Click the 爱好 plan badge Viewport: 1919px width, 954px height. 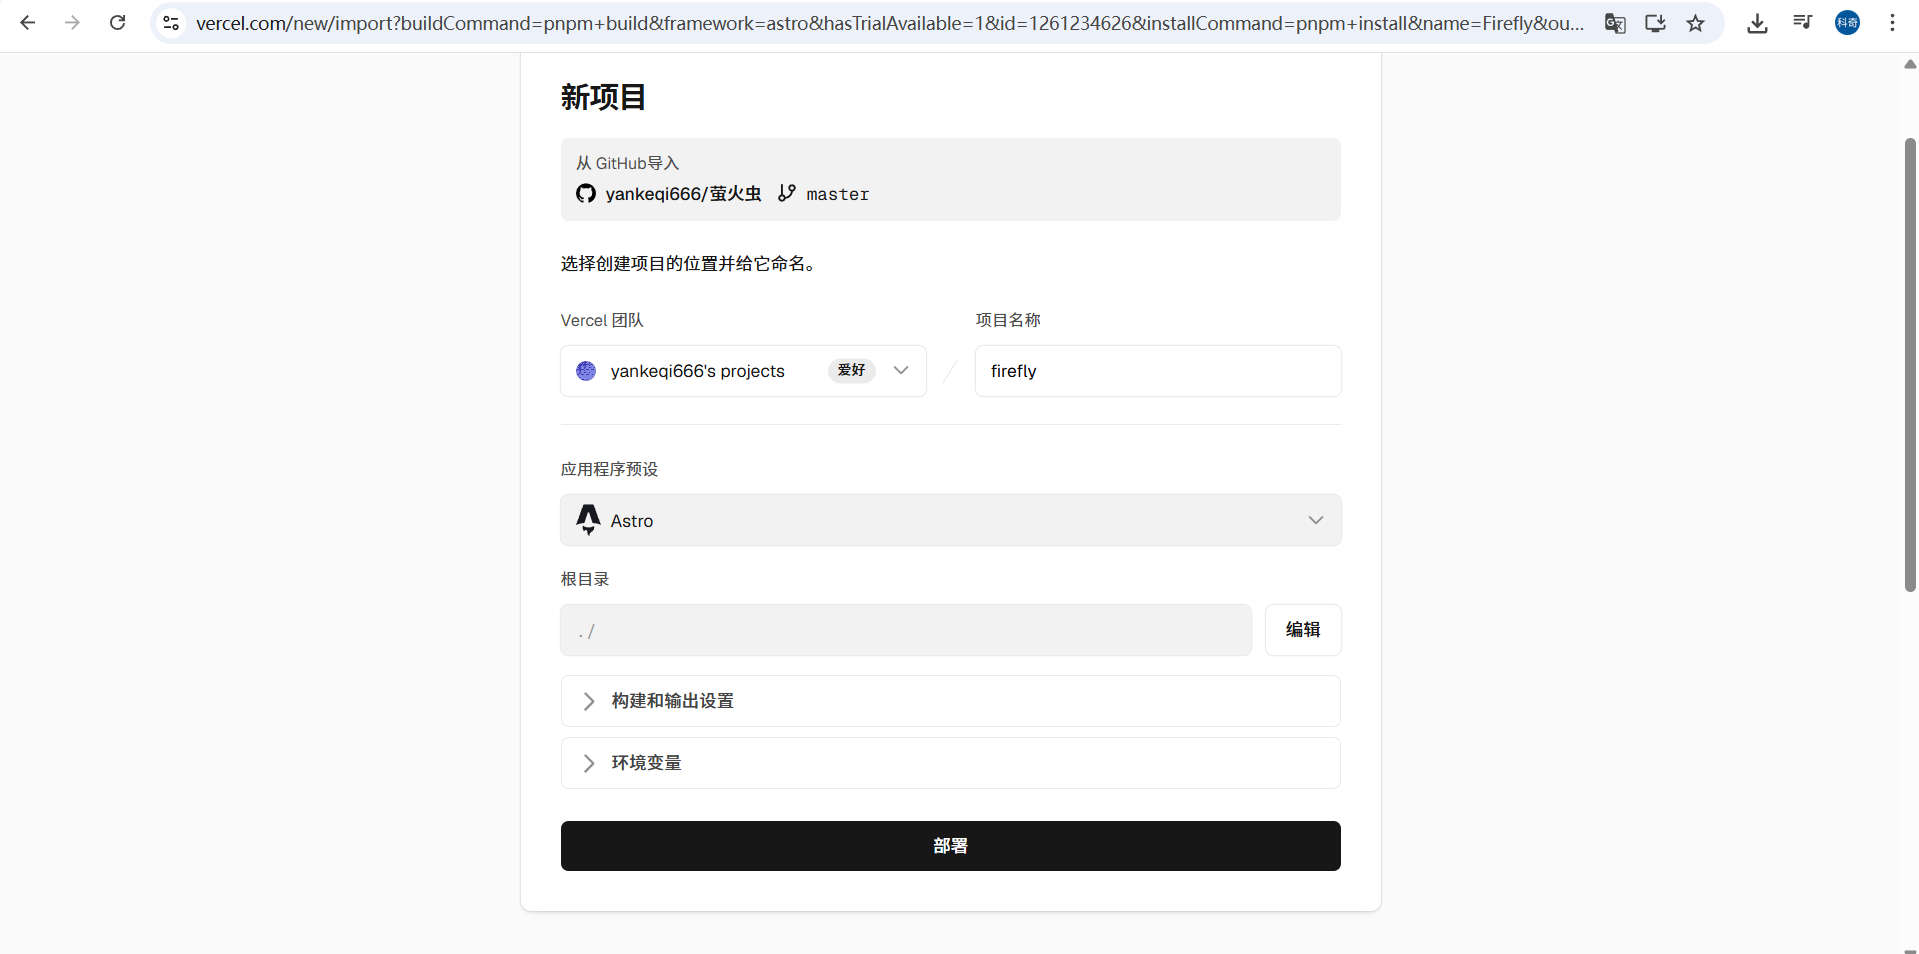[851, 370]
